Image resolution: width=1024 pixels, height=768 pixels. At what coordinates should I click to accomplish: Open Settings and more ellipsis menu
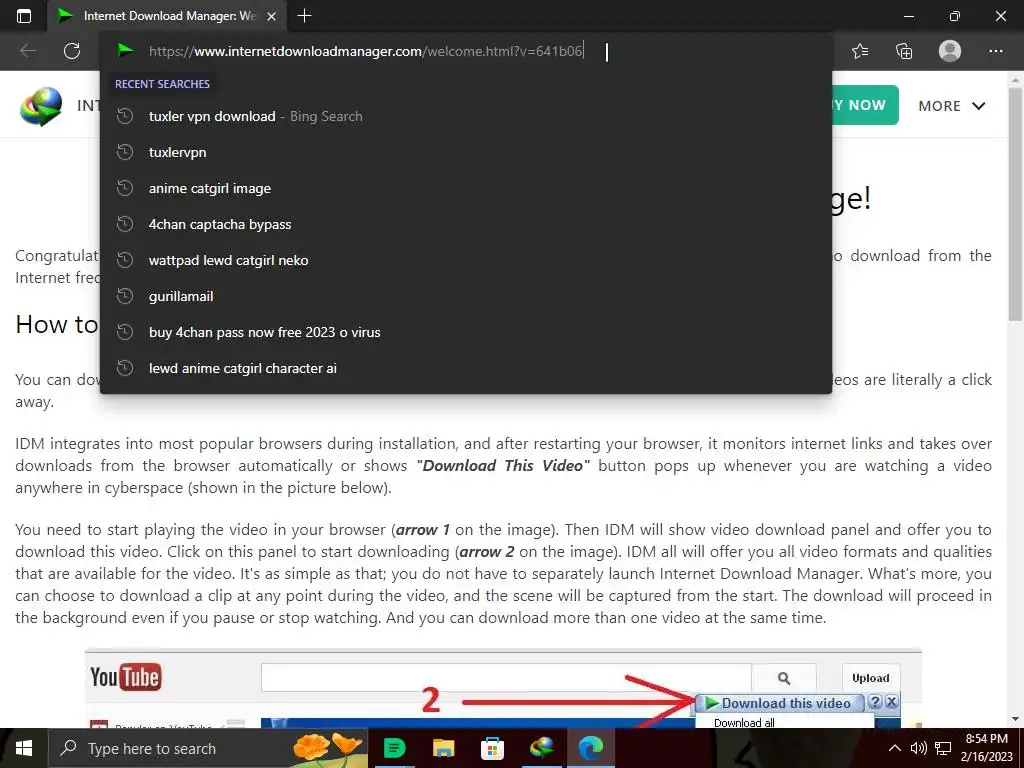point(995,51)
